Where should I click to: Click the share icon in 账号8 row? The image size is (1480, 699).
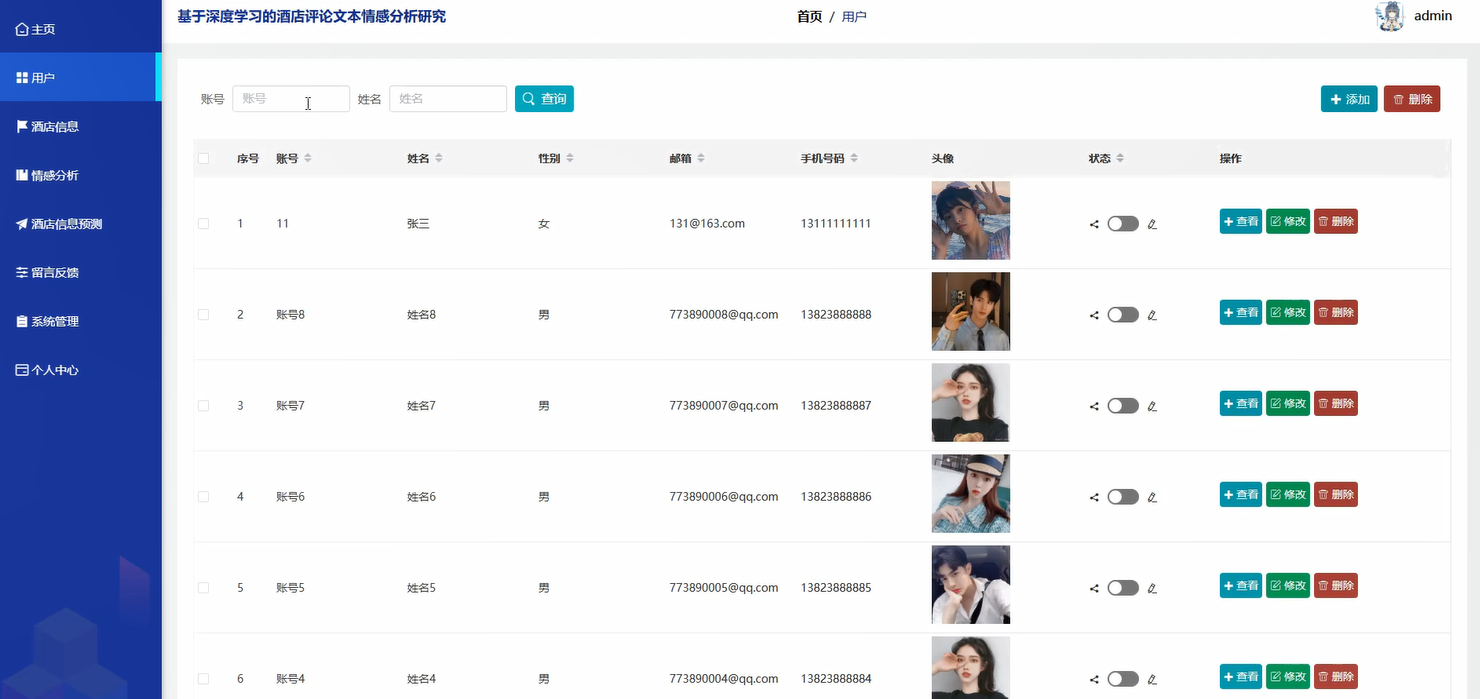coord(1094,315)
